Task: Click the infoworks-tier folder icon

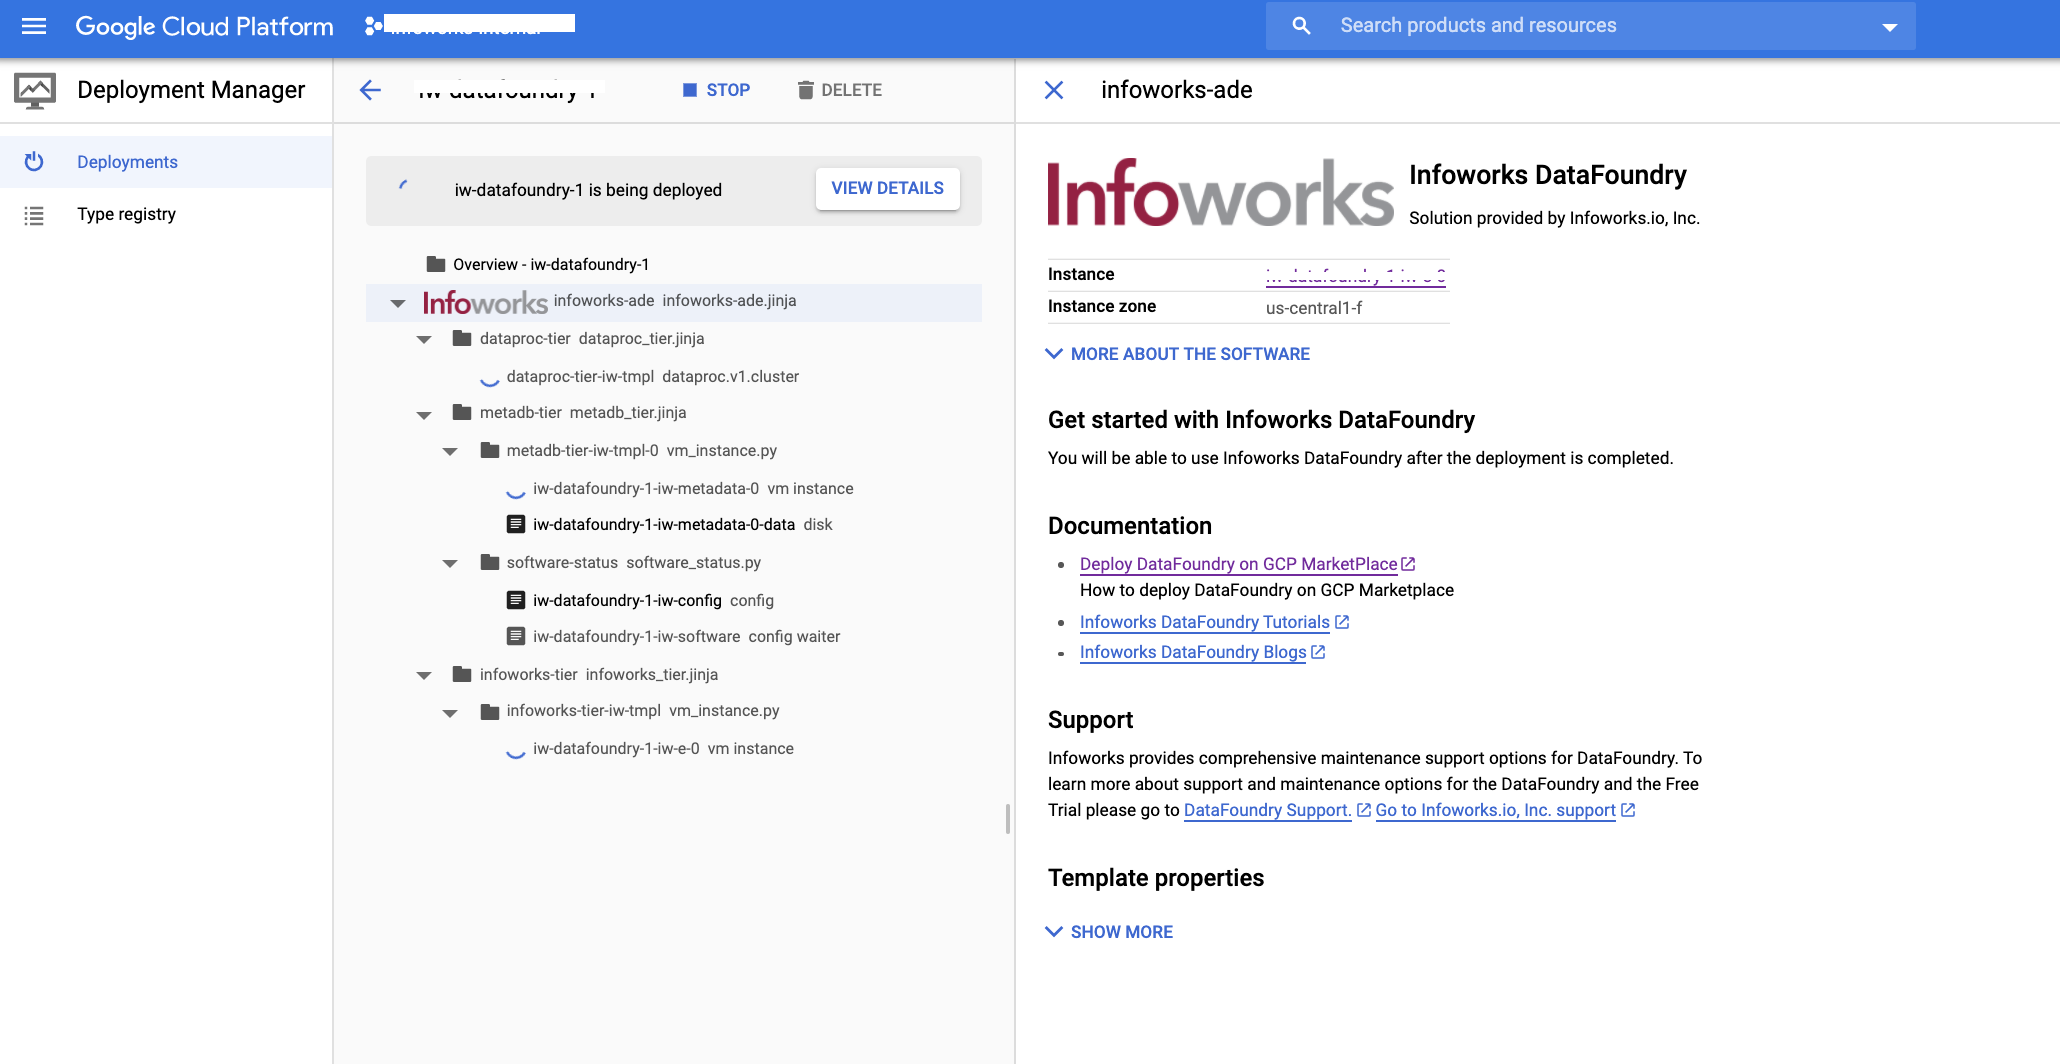Action: click(462, 674)
